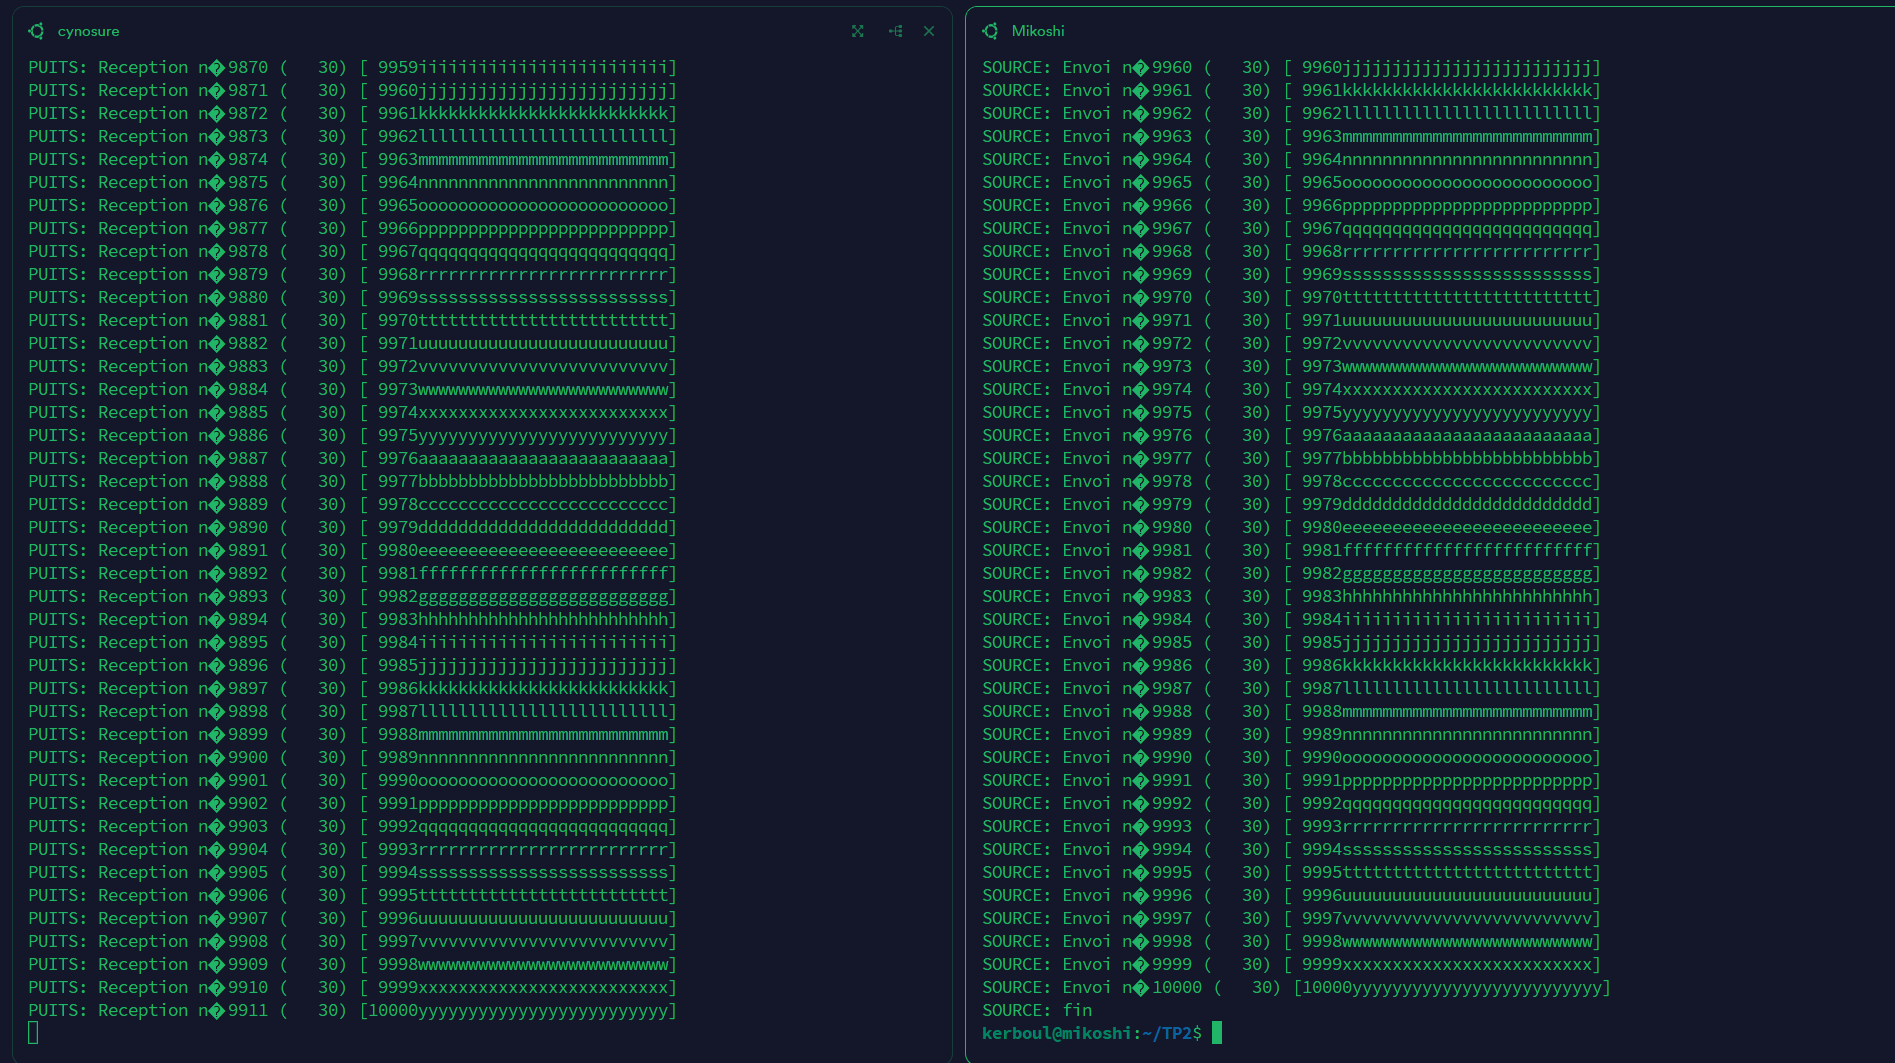Click the Ubuntu icon beside Mikoshi title
1895x1063 pixels.
point(991,31)
